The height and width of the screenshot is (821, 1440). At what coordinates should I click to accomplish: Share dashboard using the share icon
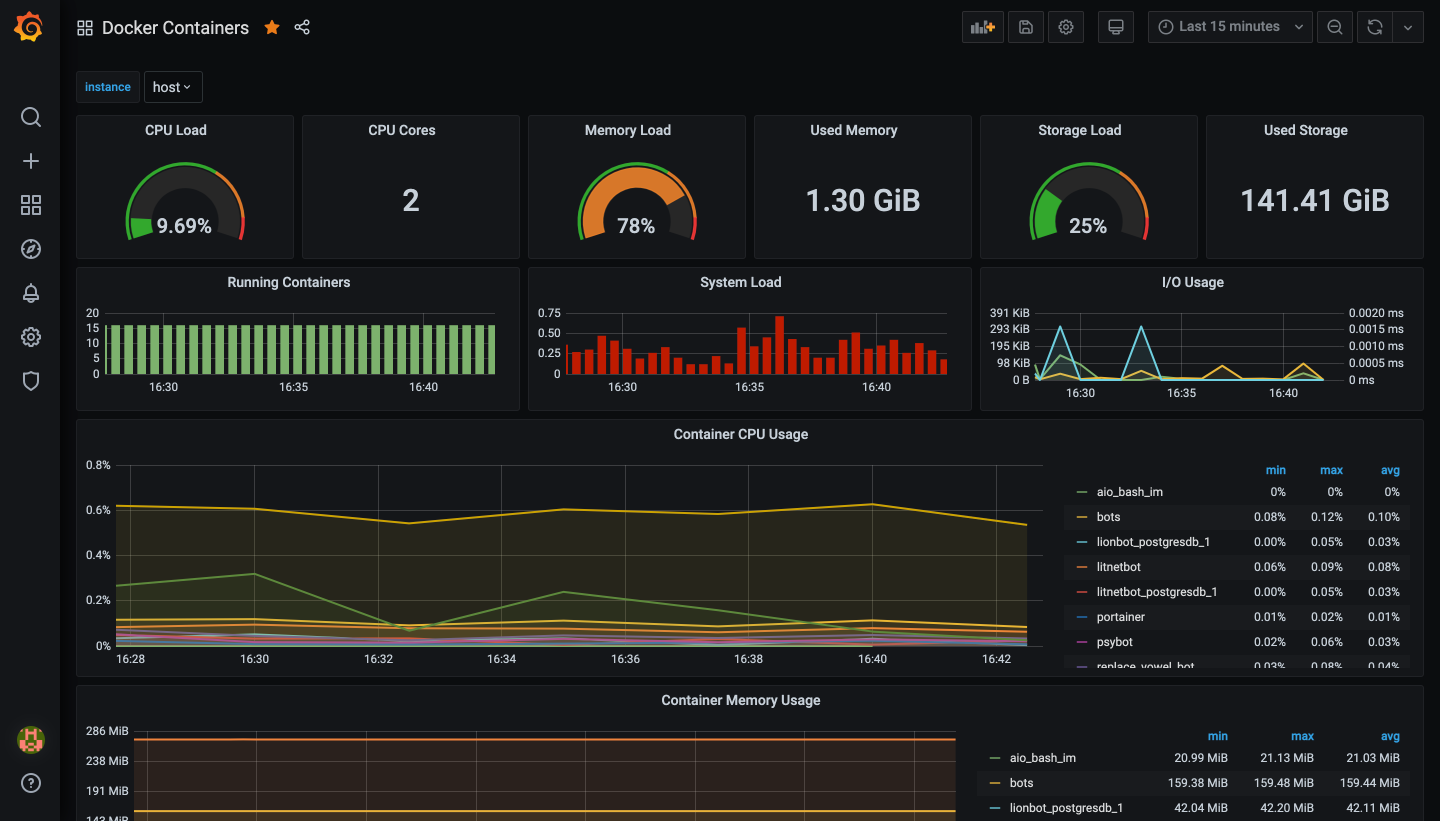(x=302, y=27)
